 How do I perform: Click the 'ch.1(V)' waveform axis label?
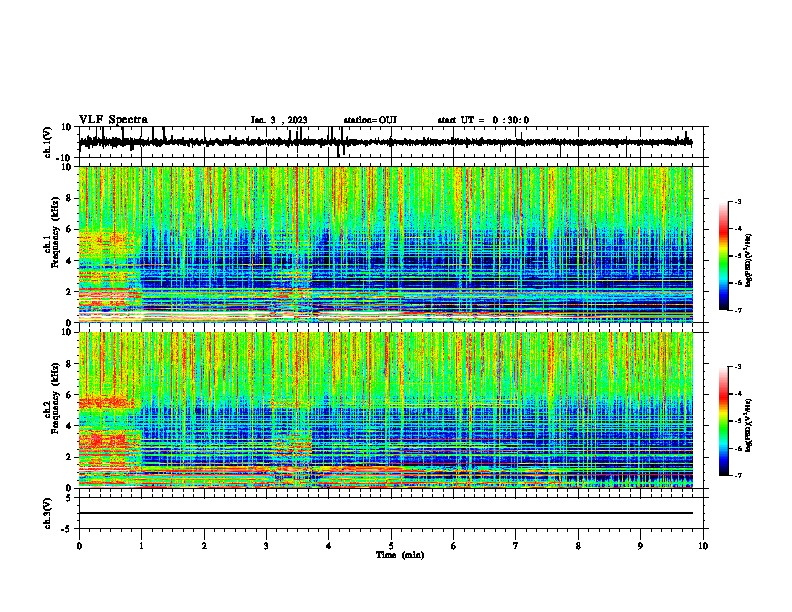pyautogui.click(x=47, y=142)
